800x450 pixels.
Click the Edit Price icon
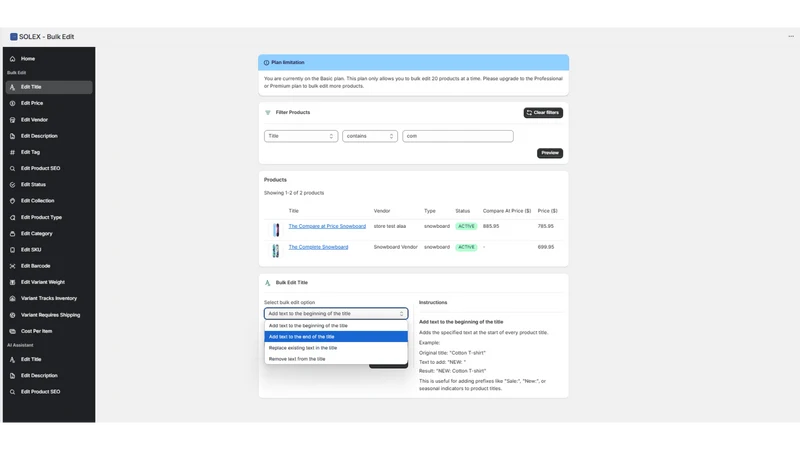(12, 103)
